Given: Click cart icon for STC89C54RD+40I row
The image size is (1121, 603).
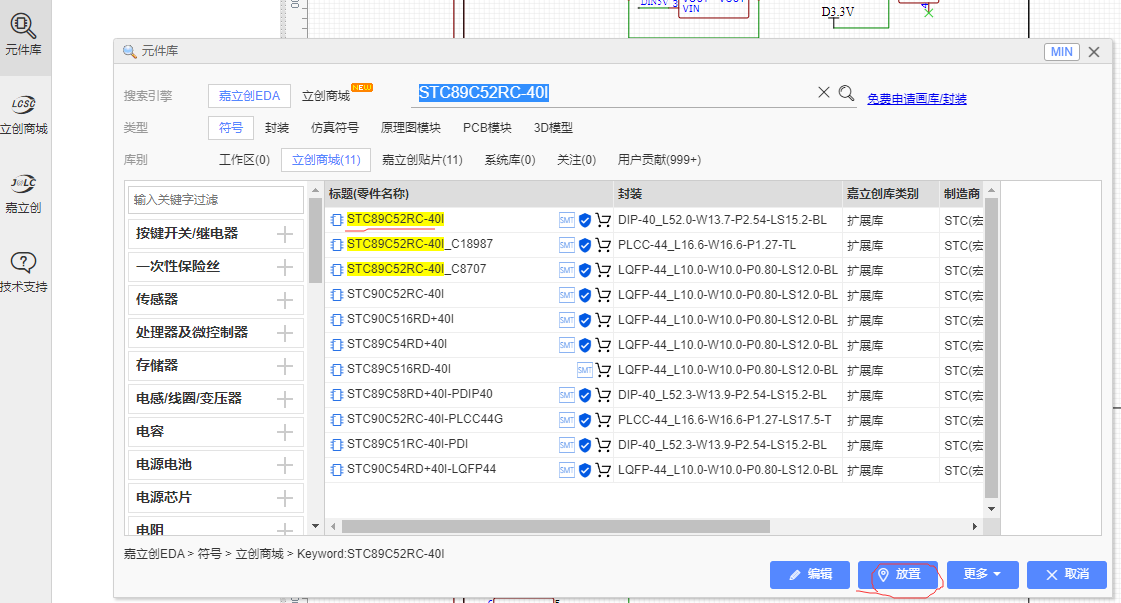Looking at the screenshot, I should (603, 345).
